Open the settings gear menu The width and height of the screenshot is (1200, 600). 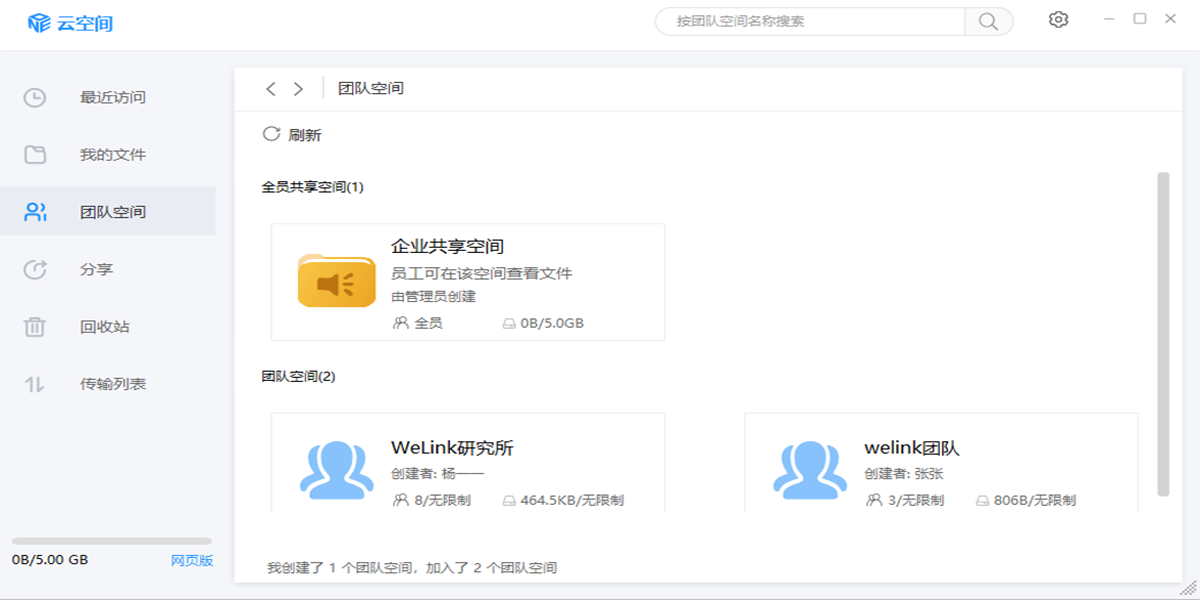coord(1058,19)
